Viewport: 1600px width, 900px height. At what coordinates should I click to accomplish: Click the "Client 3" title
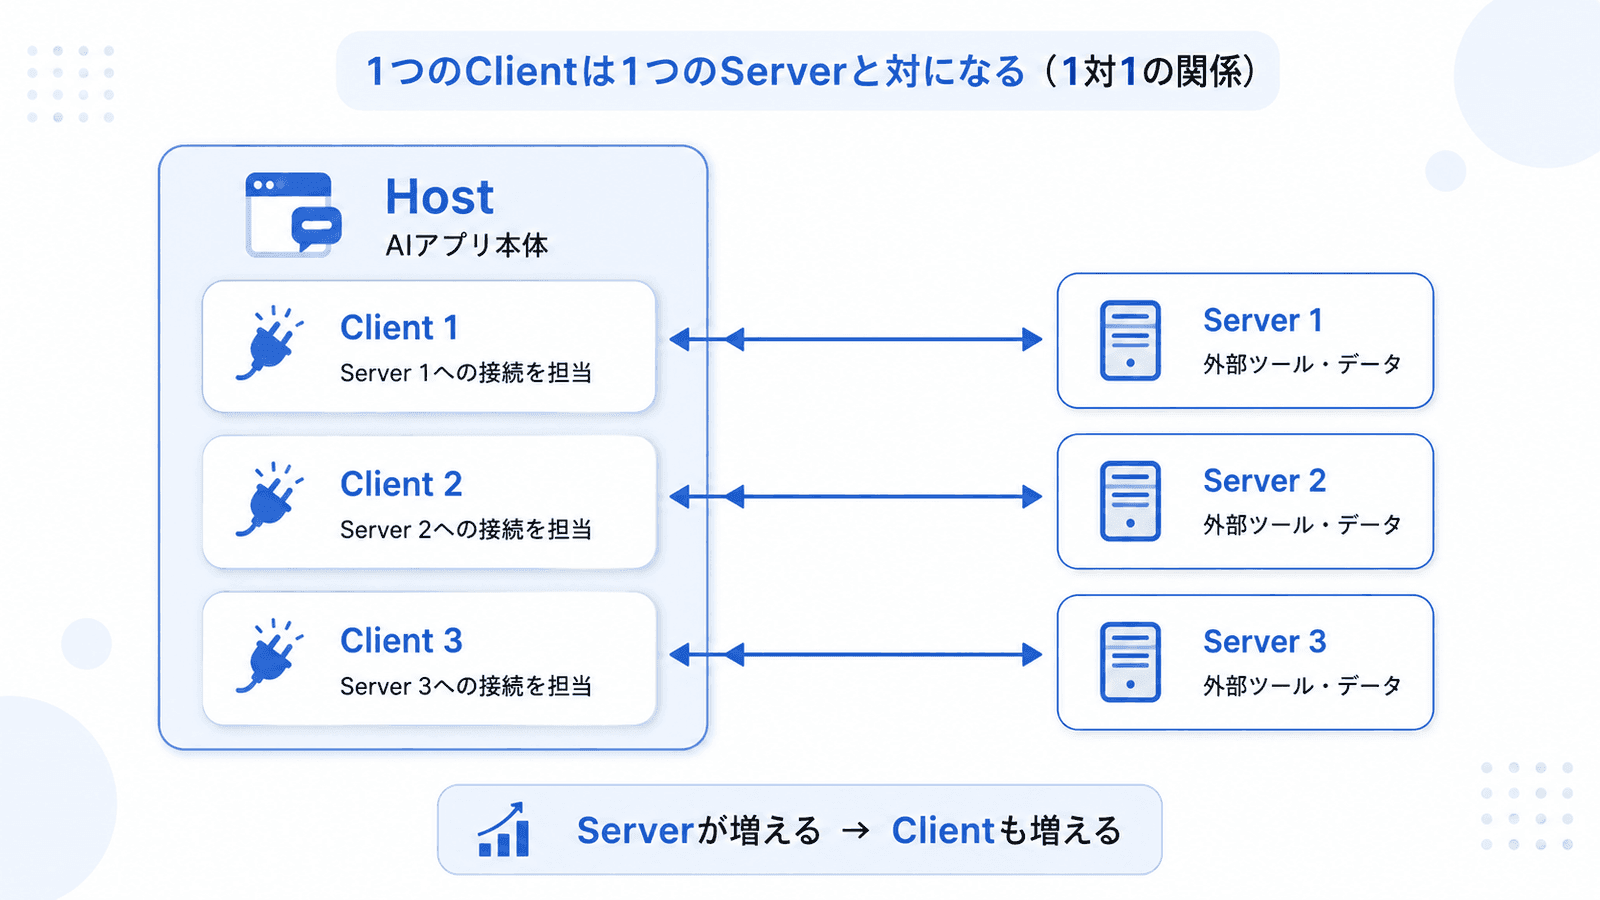tap(401, 640)
